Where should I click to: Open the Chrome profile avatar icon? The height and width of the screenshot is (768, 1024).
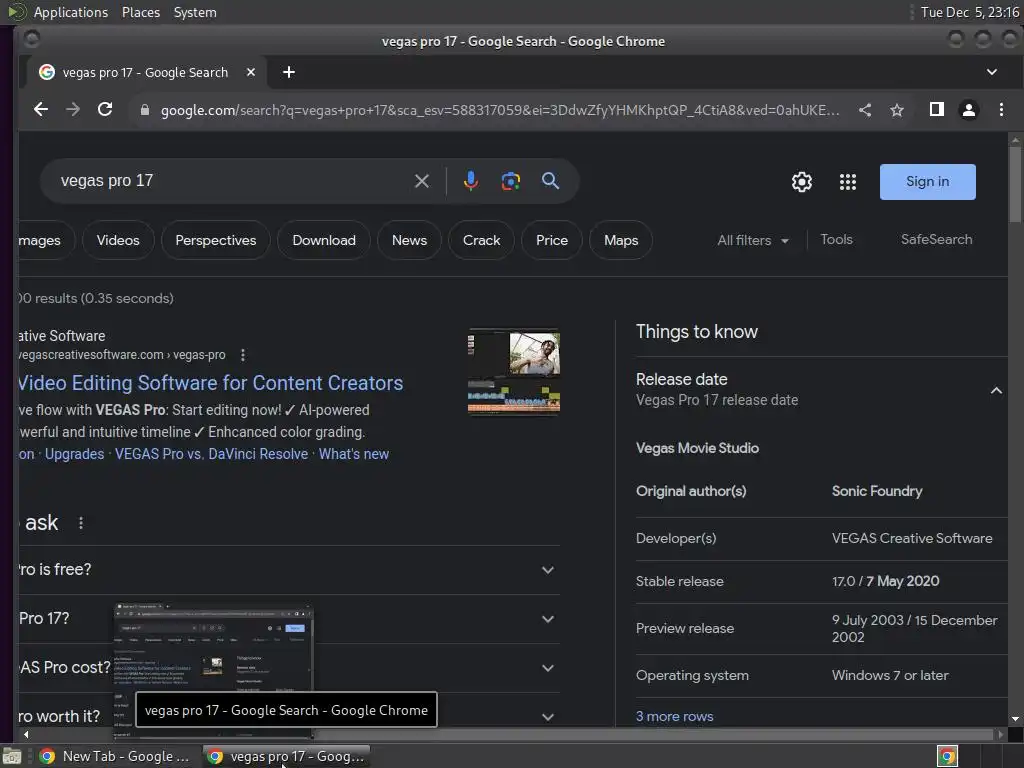pyautogui.click(x=968, y=110)
